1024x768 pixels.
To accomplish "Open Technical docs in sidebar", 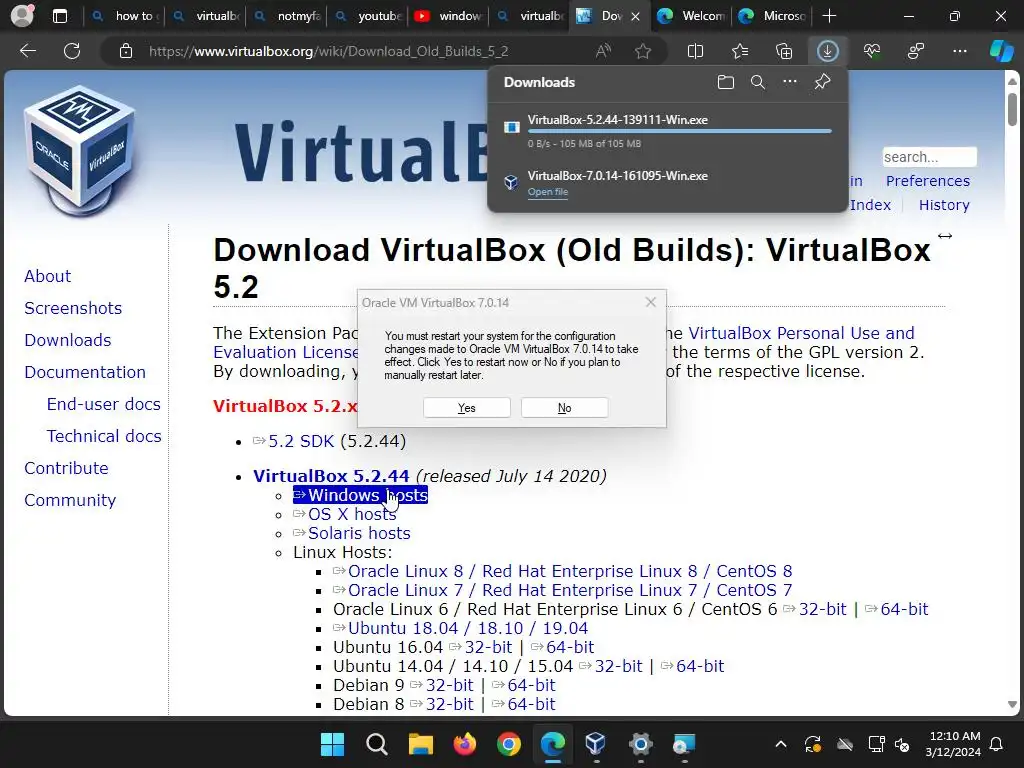I will click(104, 436).
